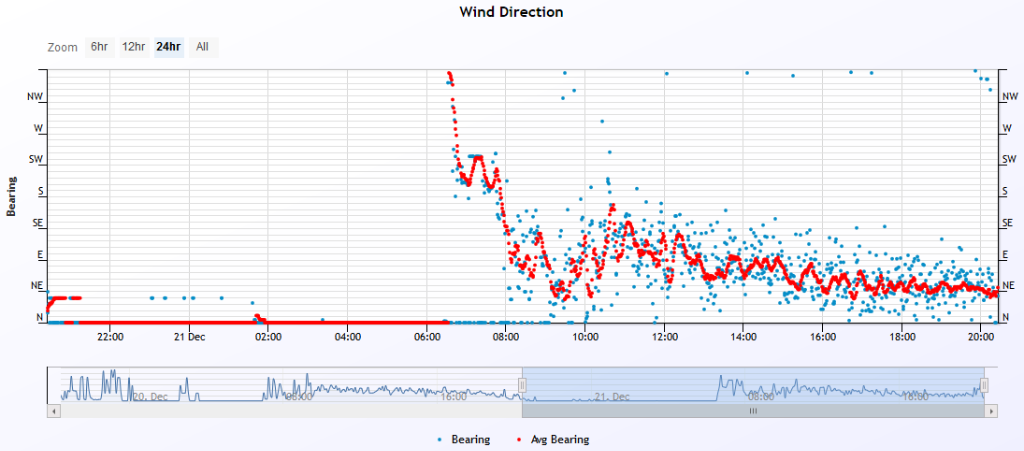The height and width of the screenshot is (451, 1024).
Task: Toggle the Bearing series in legend
Action: pyautogui.click(x=464, y=439)
